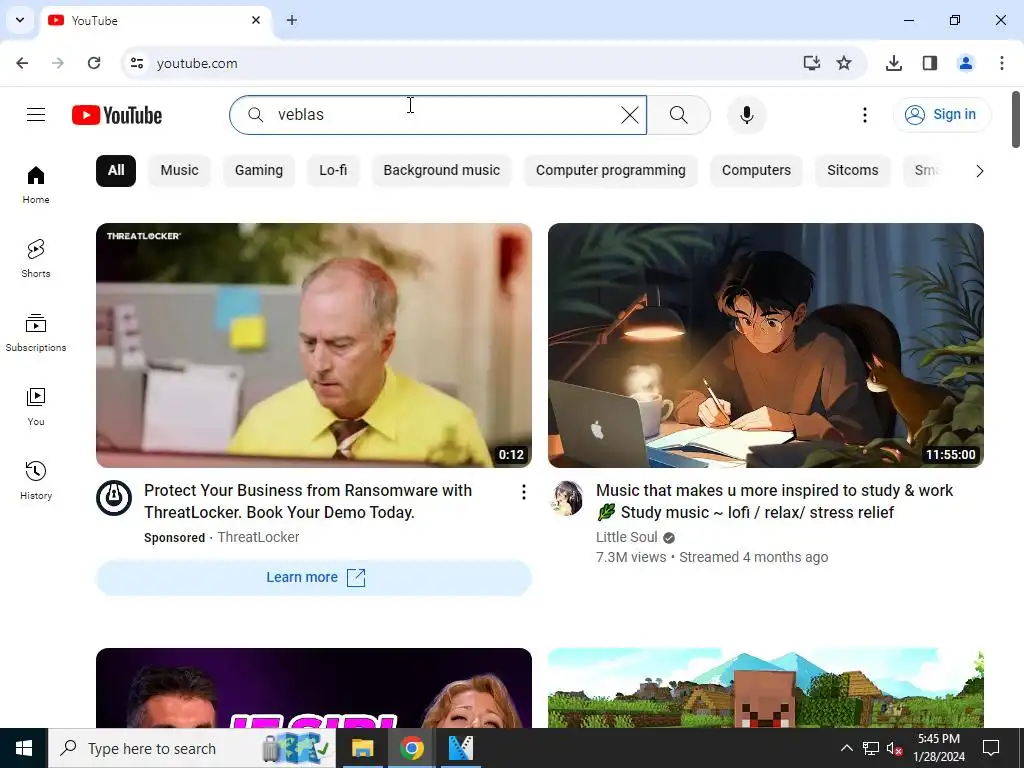Click the ThreatLocker channel avatar
This screenshot has width=1024, height=768.
(x=114, y=498)
